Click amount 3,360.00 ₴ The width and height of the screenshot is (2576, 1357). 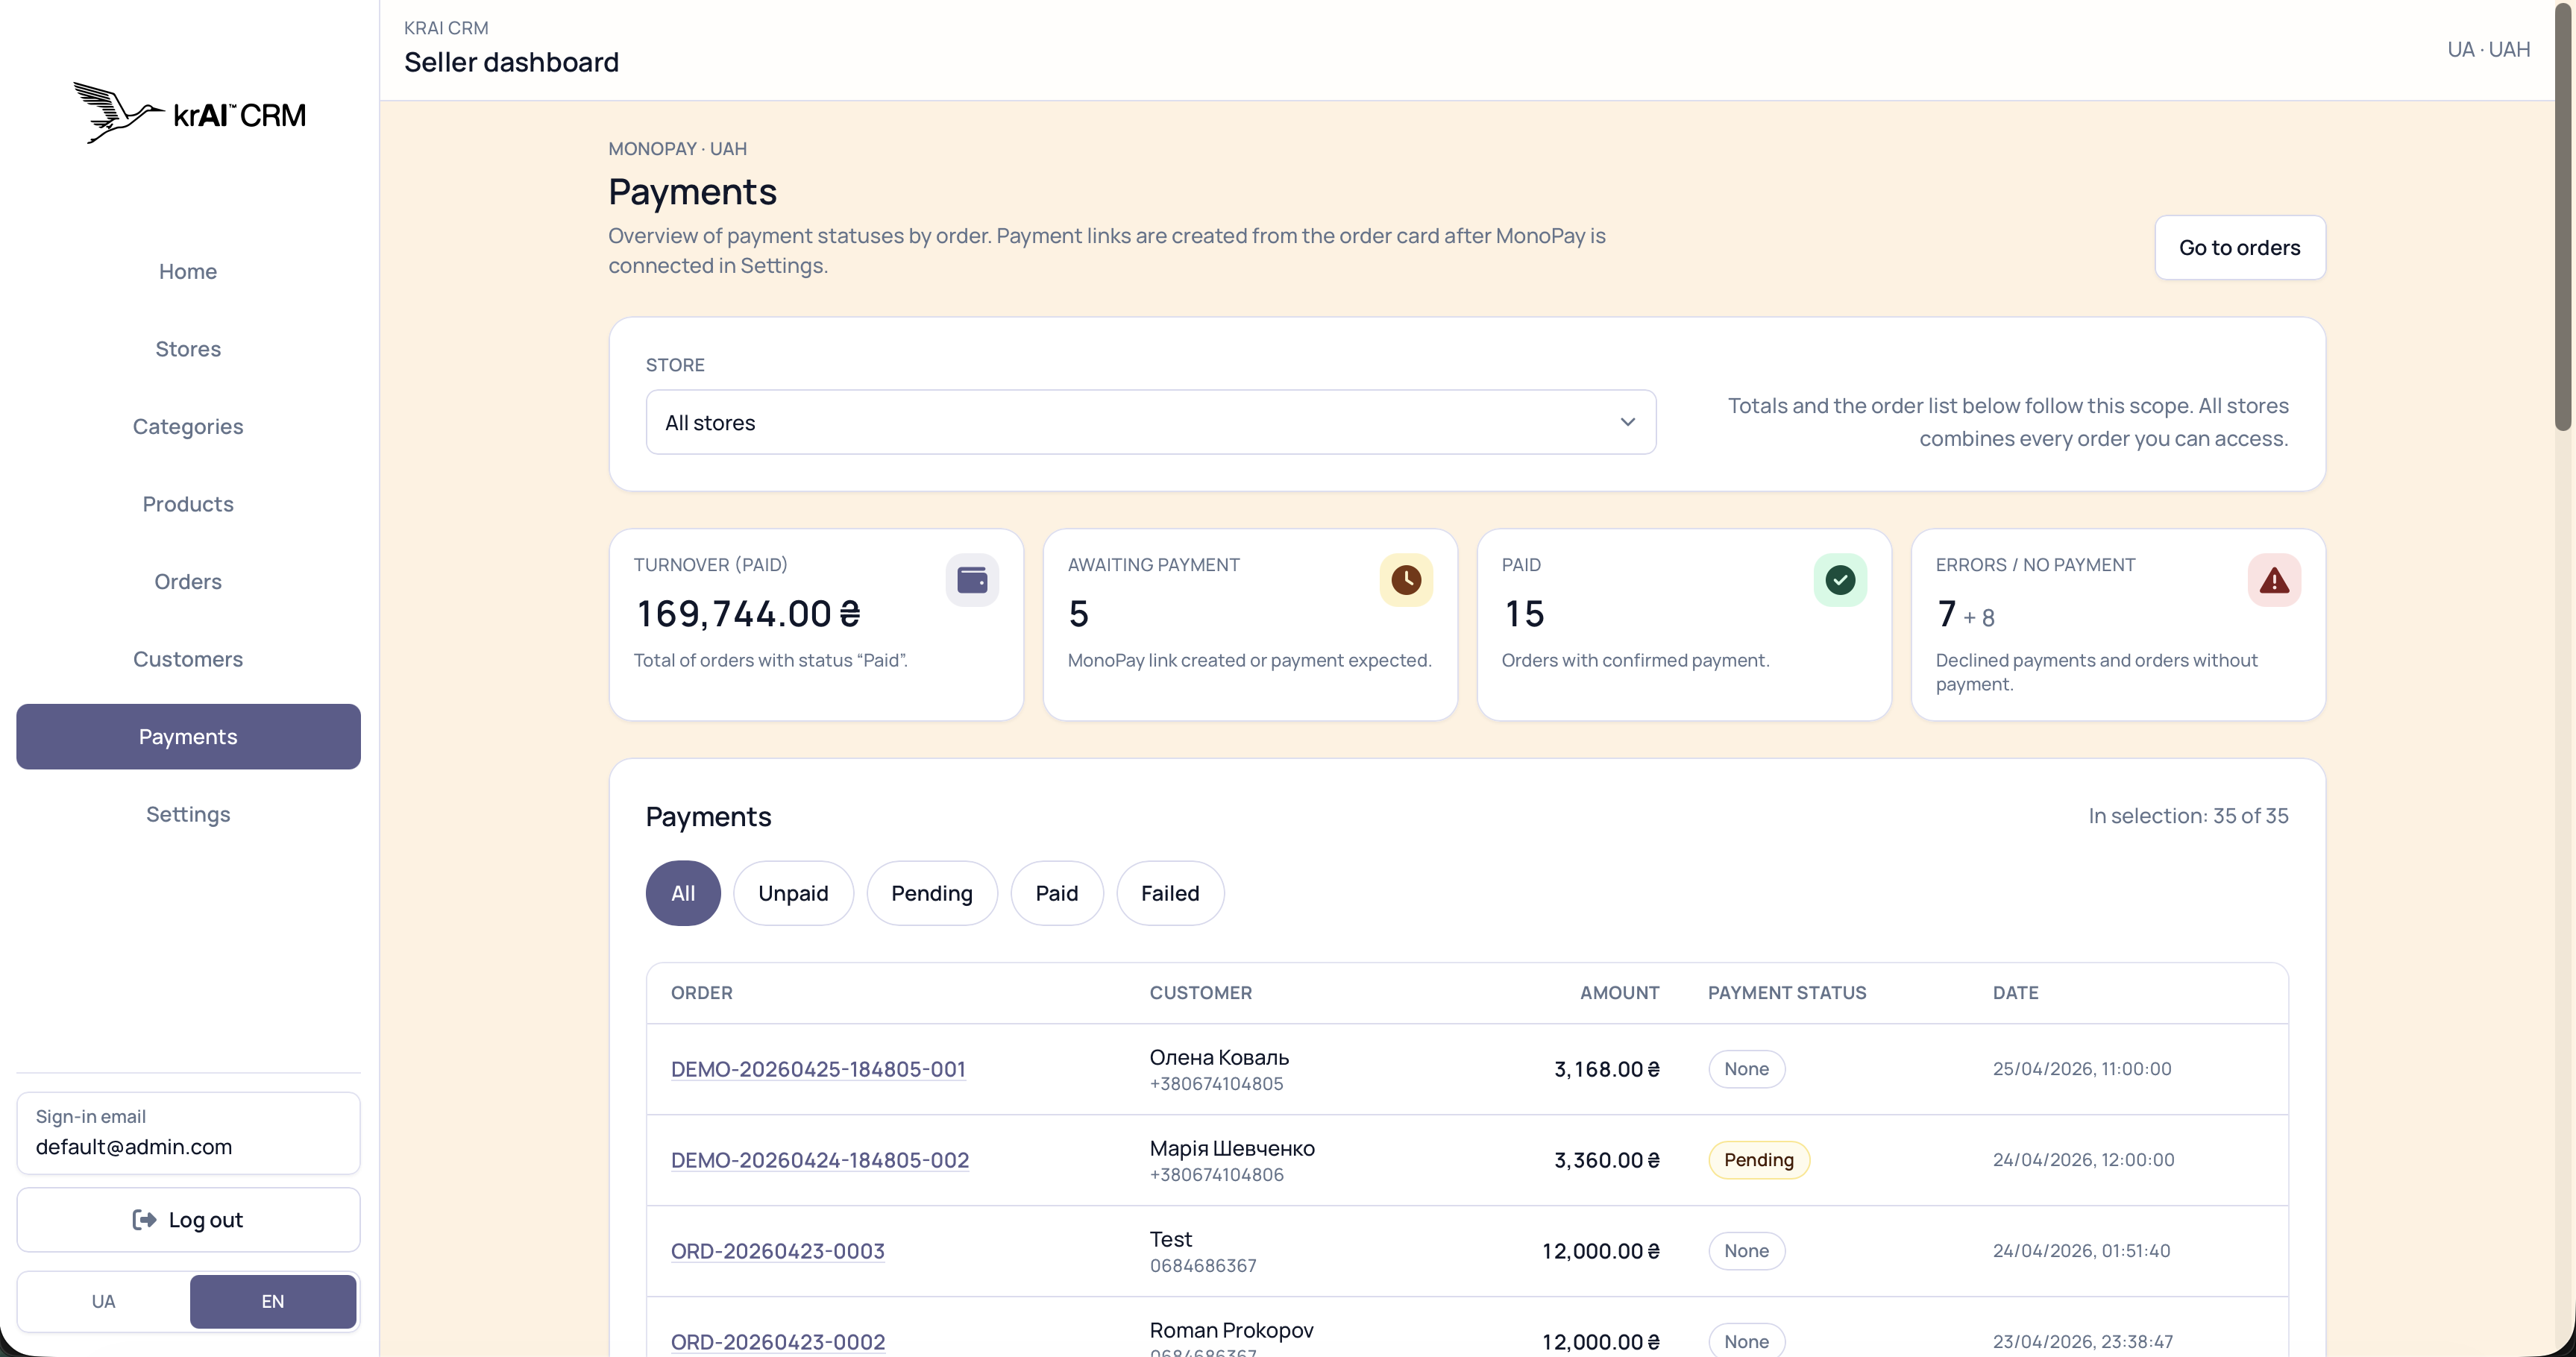(x=1606, y=1160)
